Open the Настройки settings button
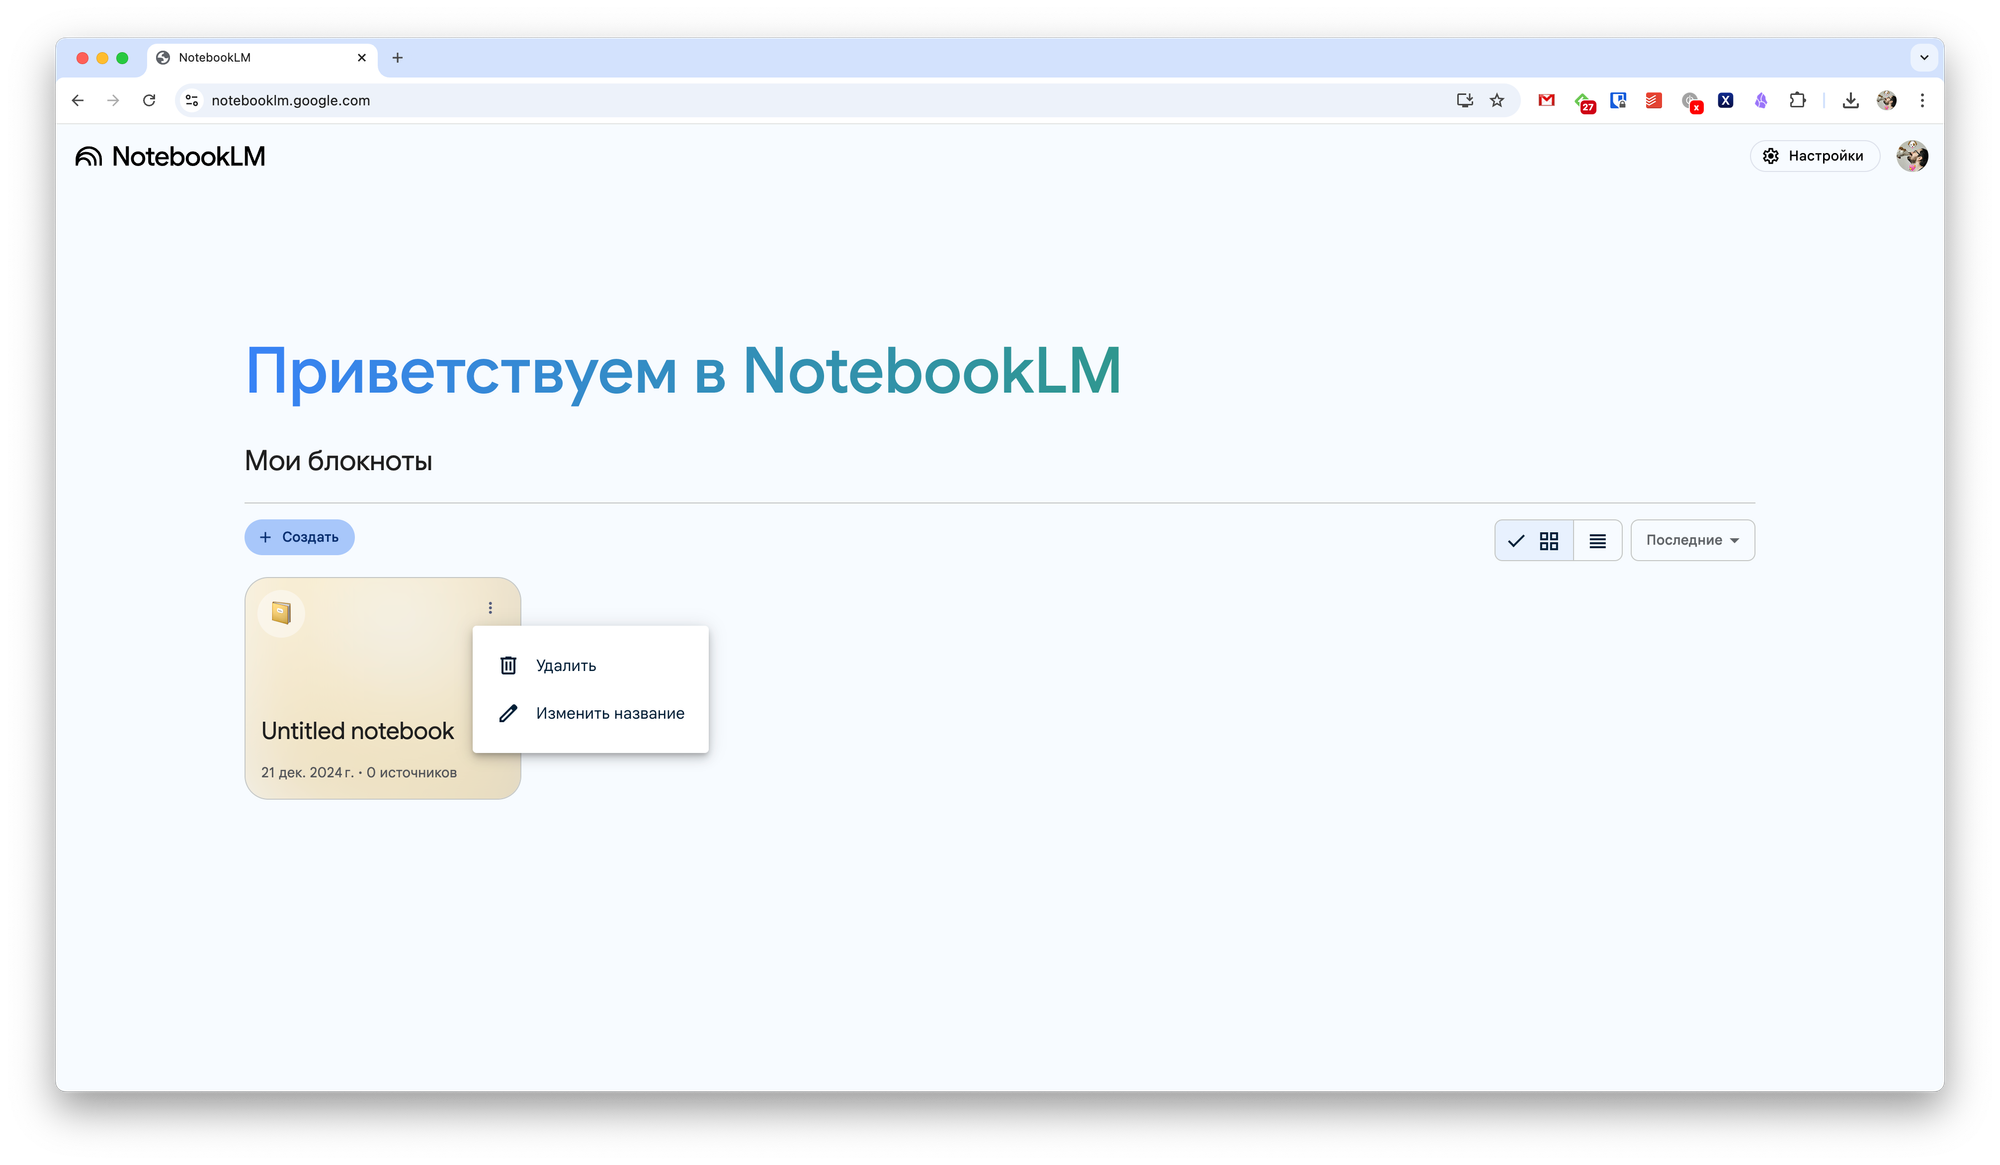Viewport: 2000px width, 1165px height. point(1814,156)
